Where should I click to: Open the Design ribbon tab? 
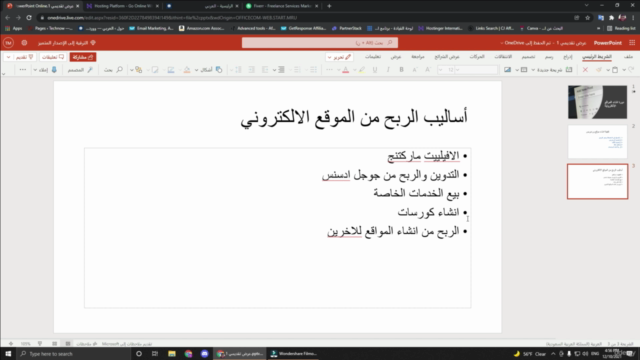tap(528, 57)
